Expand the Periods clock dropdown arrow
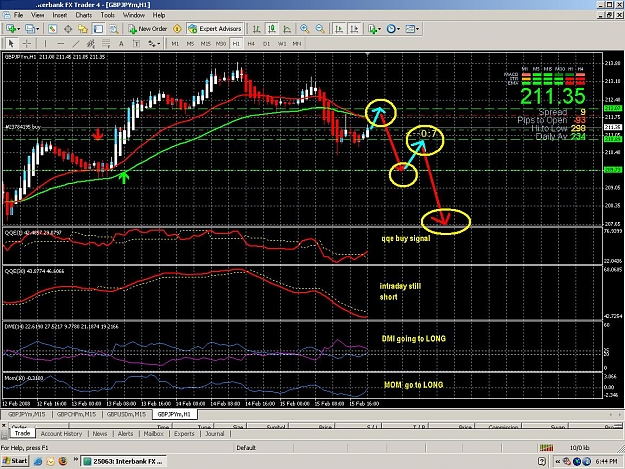 pos(398,29)
